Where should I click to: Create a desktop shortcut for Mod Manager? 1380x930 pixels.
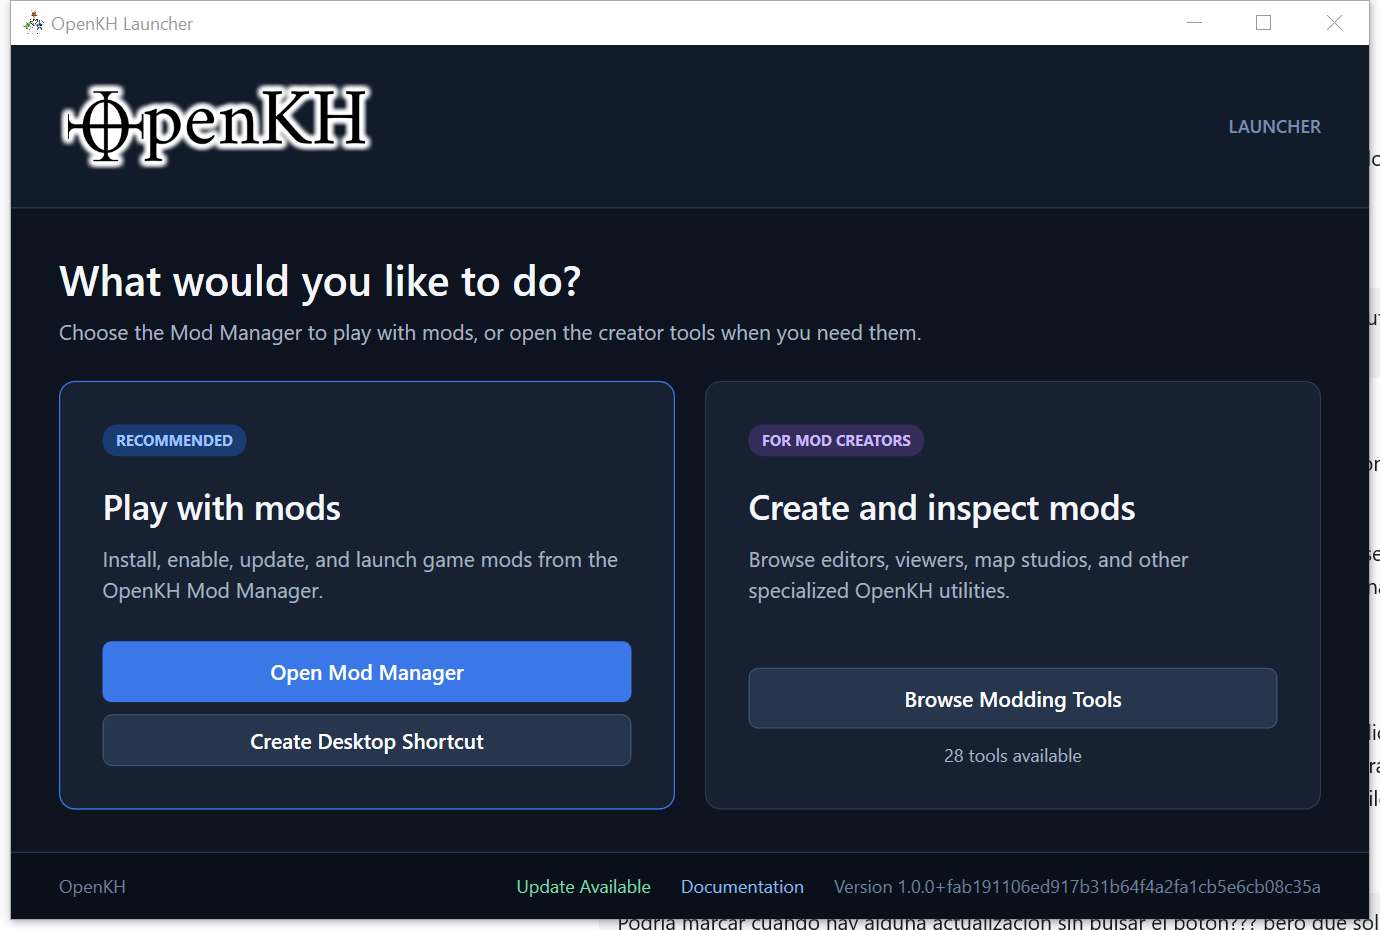[x=367, y=741]
